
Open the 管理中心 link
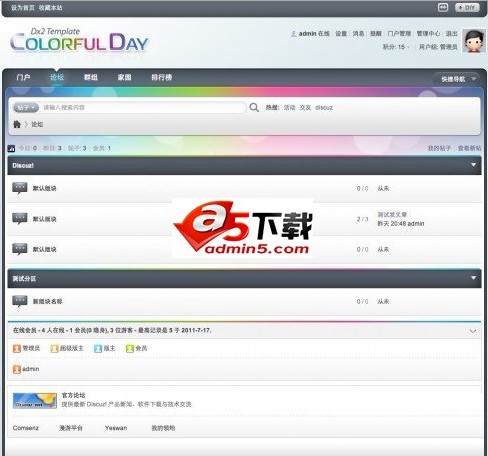point(428,34)
